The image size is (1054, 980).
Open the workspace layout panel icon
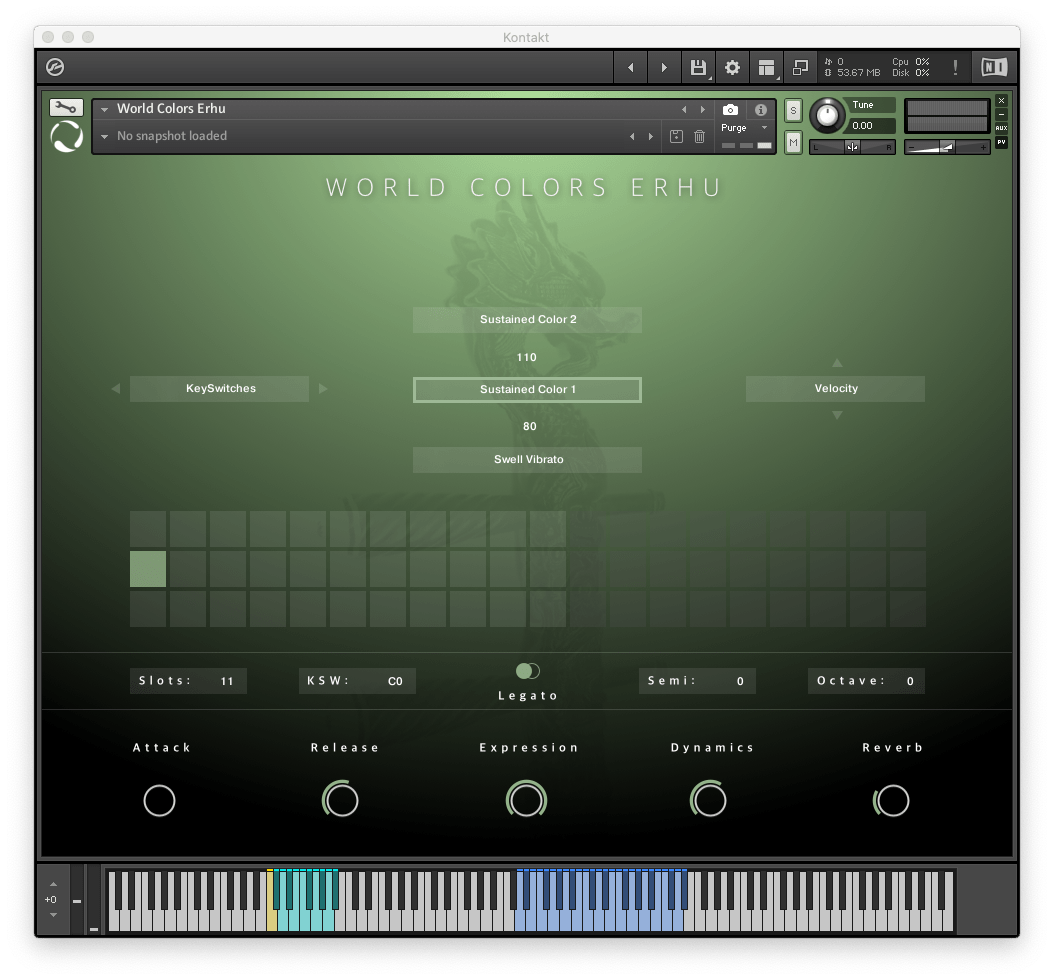click(766, 67)
